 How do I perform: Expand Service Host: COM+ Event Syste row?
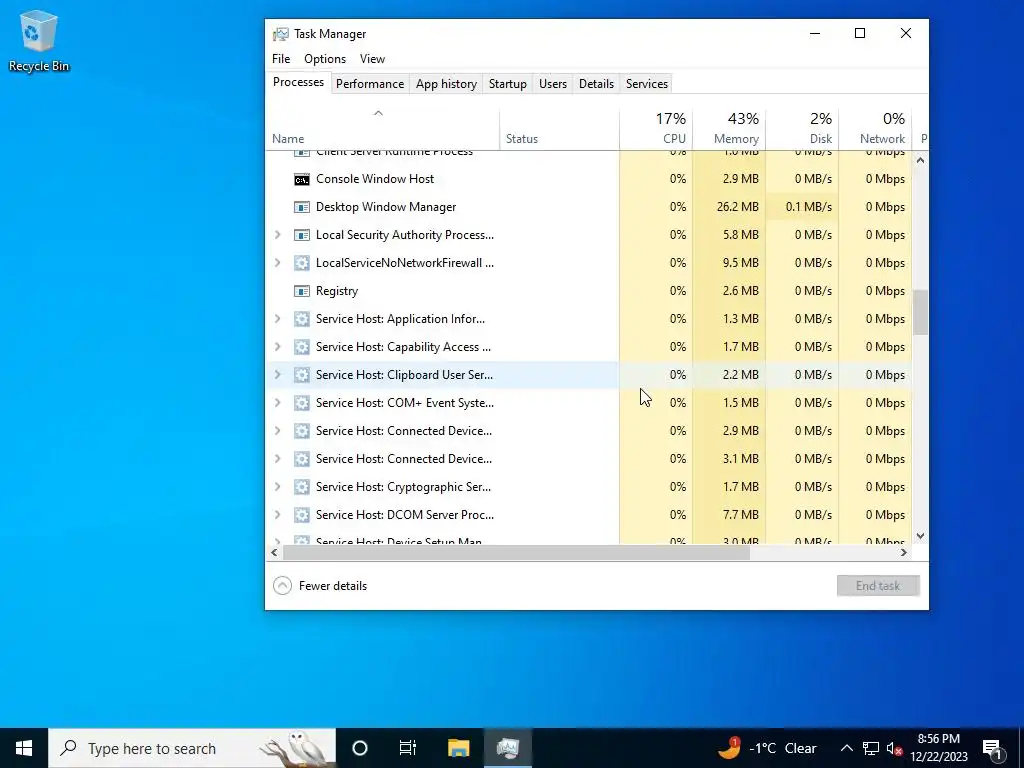click(278, 404)
